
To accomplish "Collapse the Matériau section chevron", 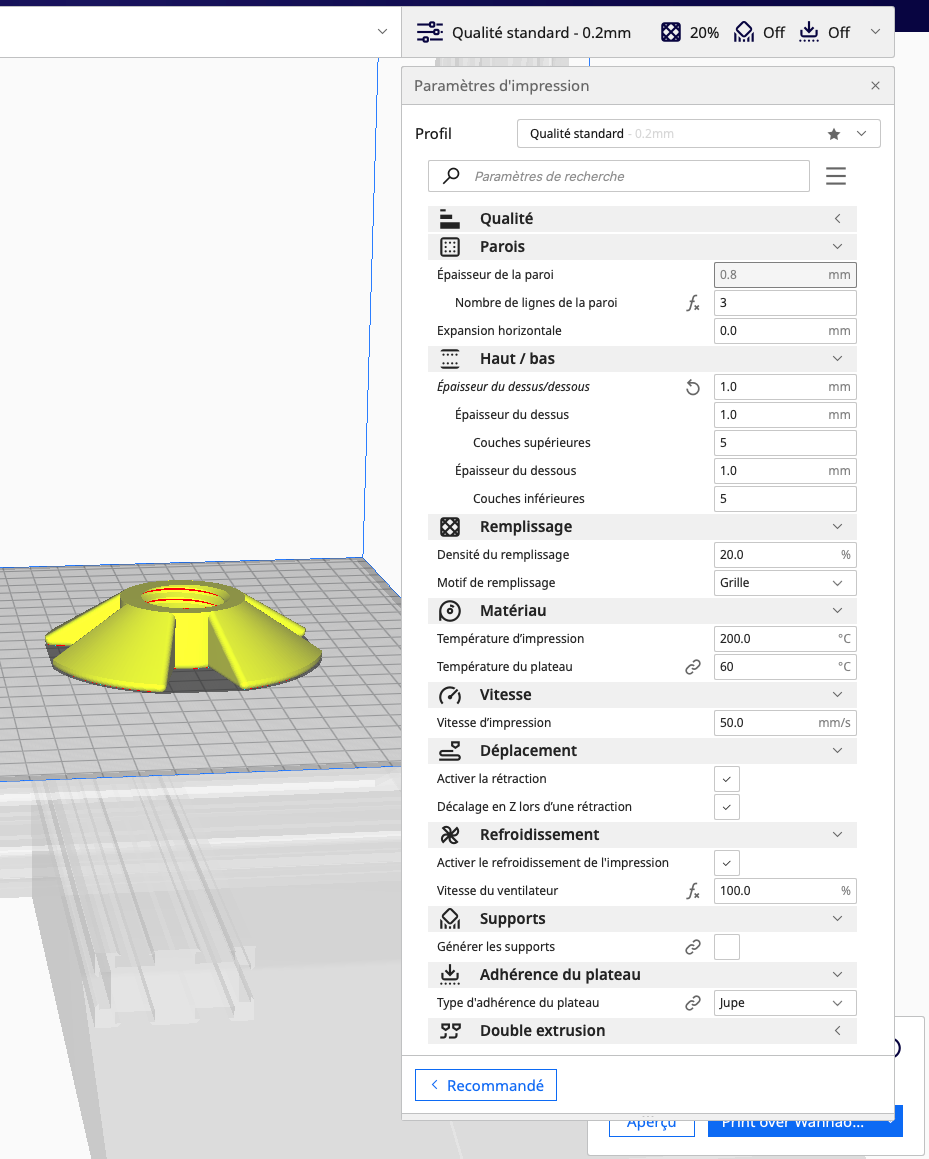I will pos(837,611).
